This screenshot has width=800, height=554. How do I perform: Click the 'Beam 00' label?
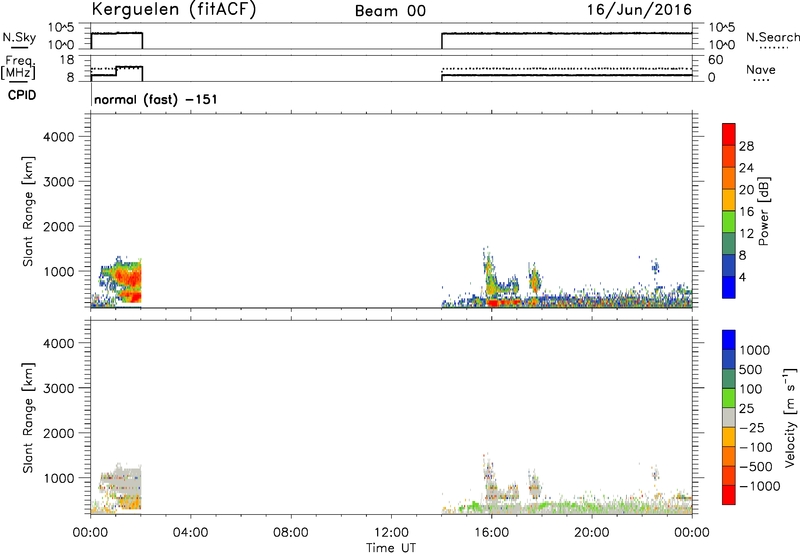pyautogui.click(x=390, y=11)
